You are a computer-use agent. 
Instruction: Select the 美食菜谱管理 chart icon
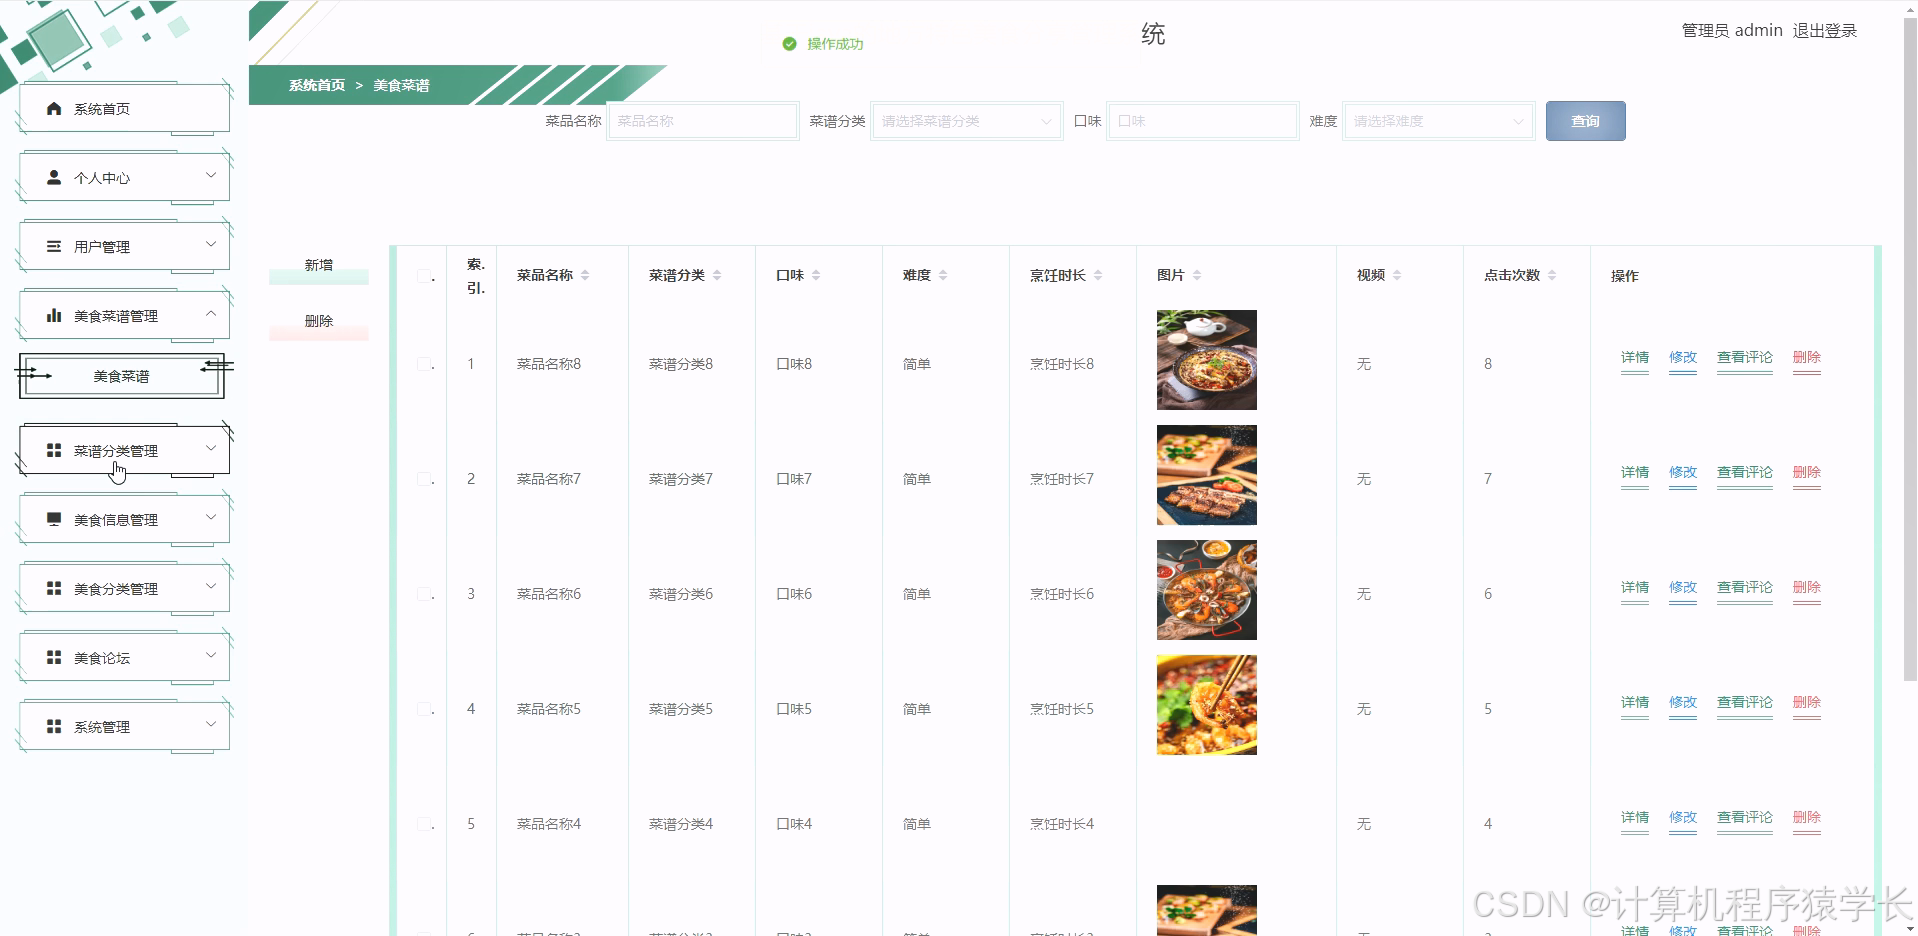click(54, 314)
